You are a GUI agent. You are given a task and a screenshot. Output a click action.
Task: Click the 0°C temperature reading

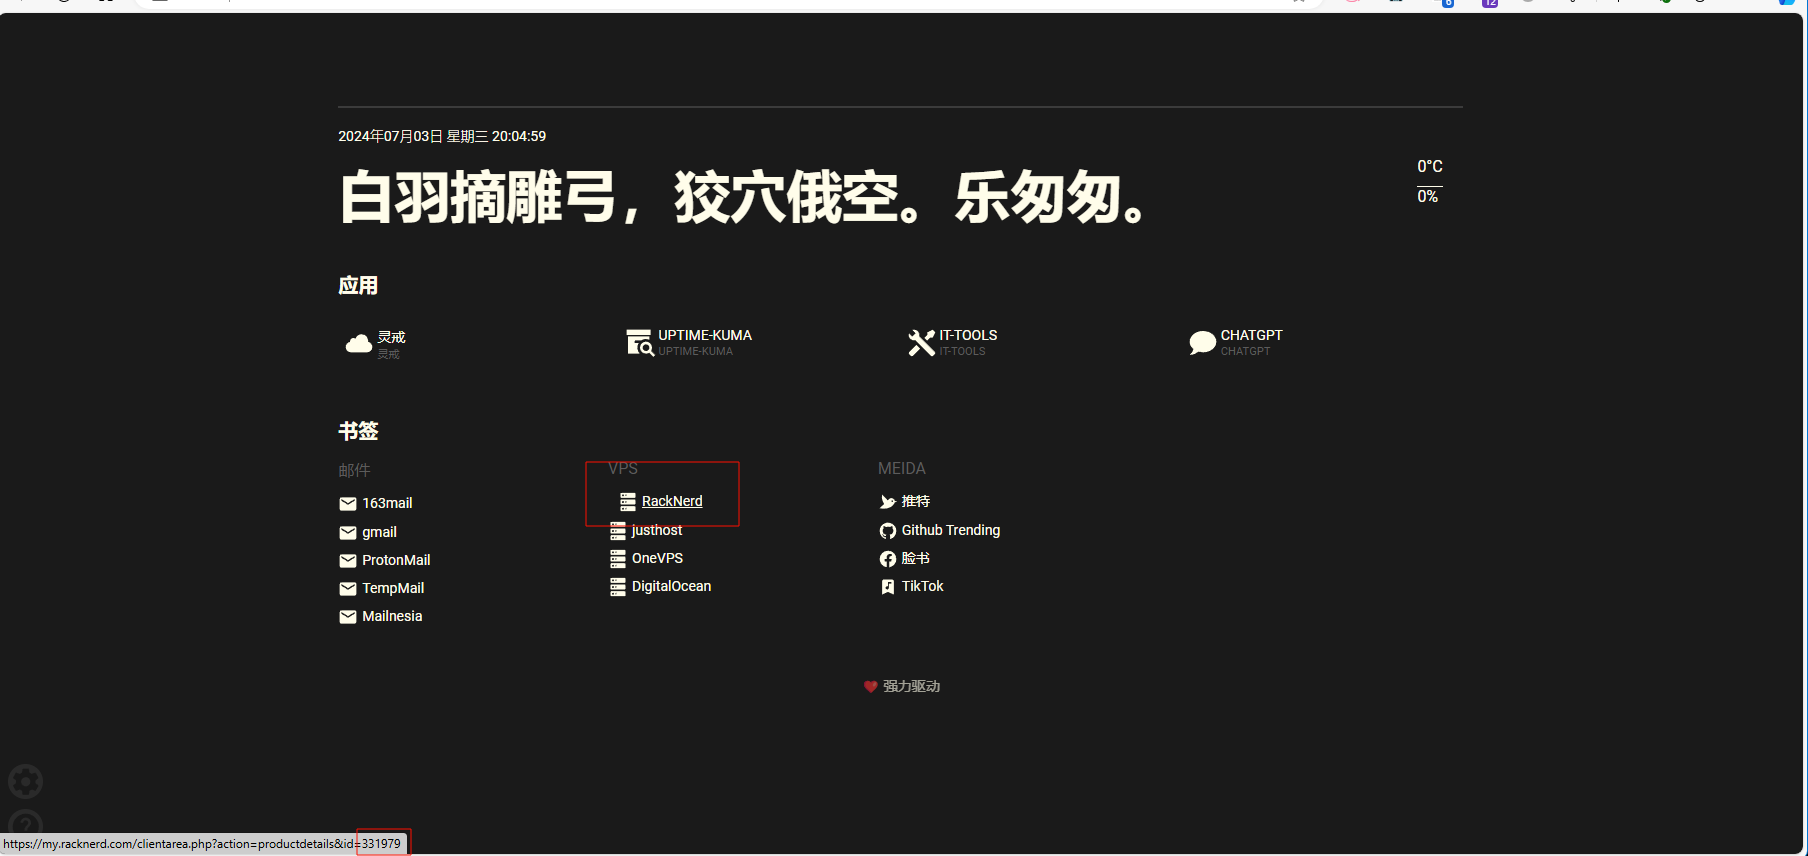[x=1430, y=166]
